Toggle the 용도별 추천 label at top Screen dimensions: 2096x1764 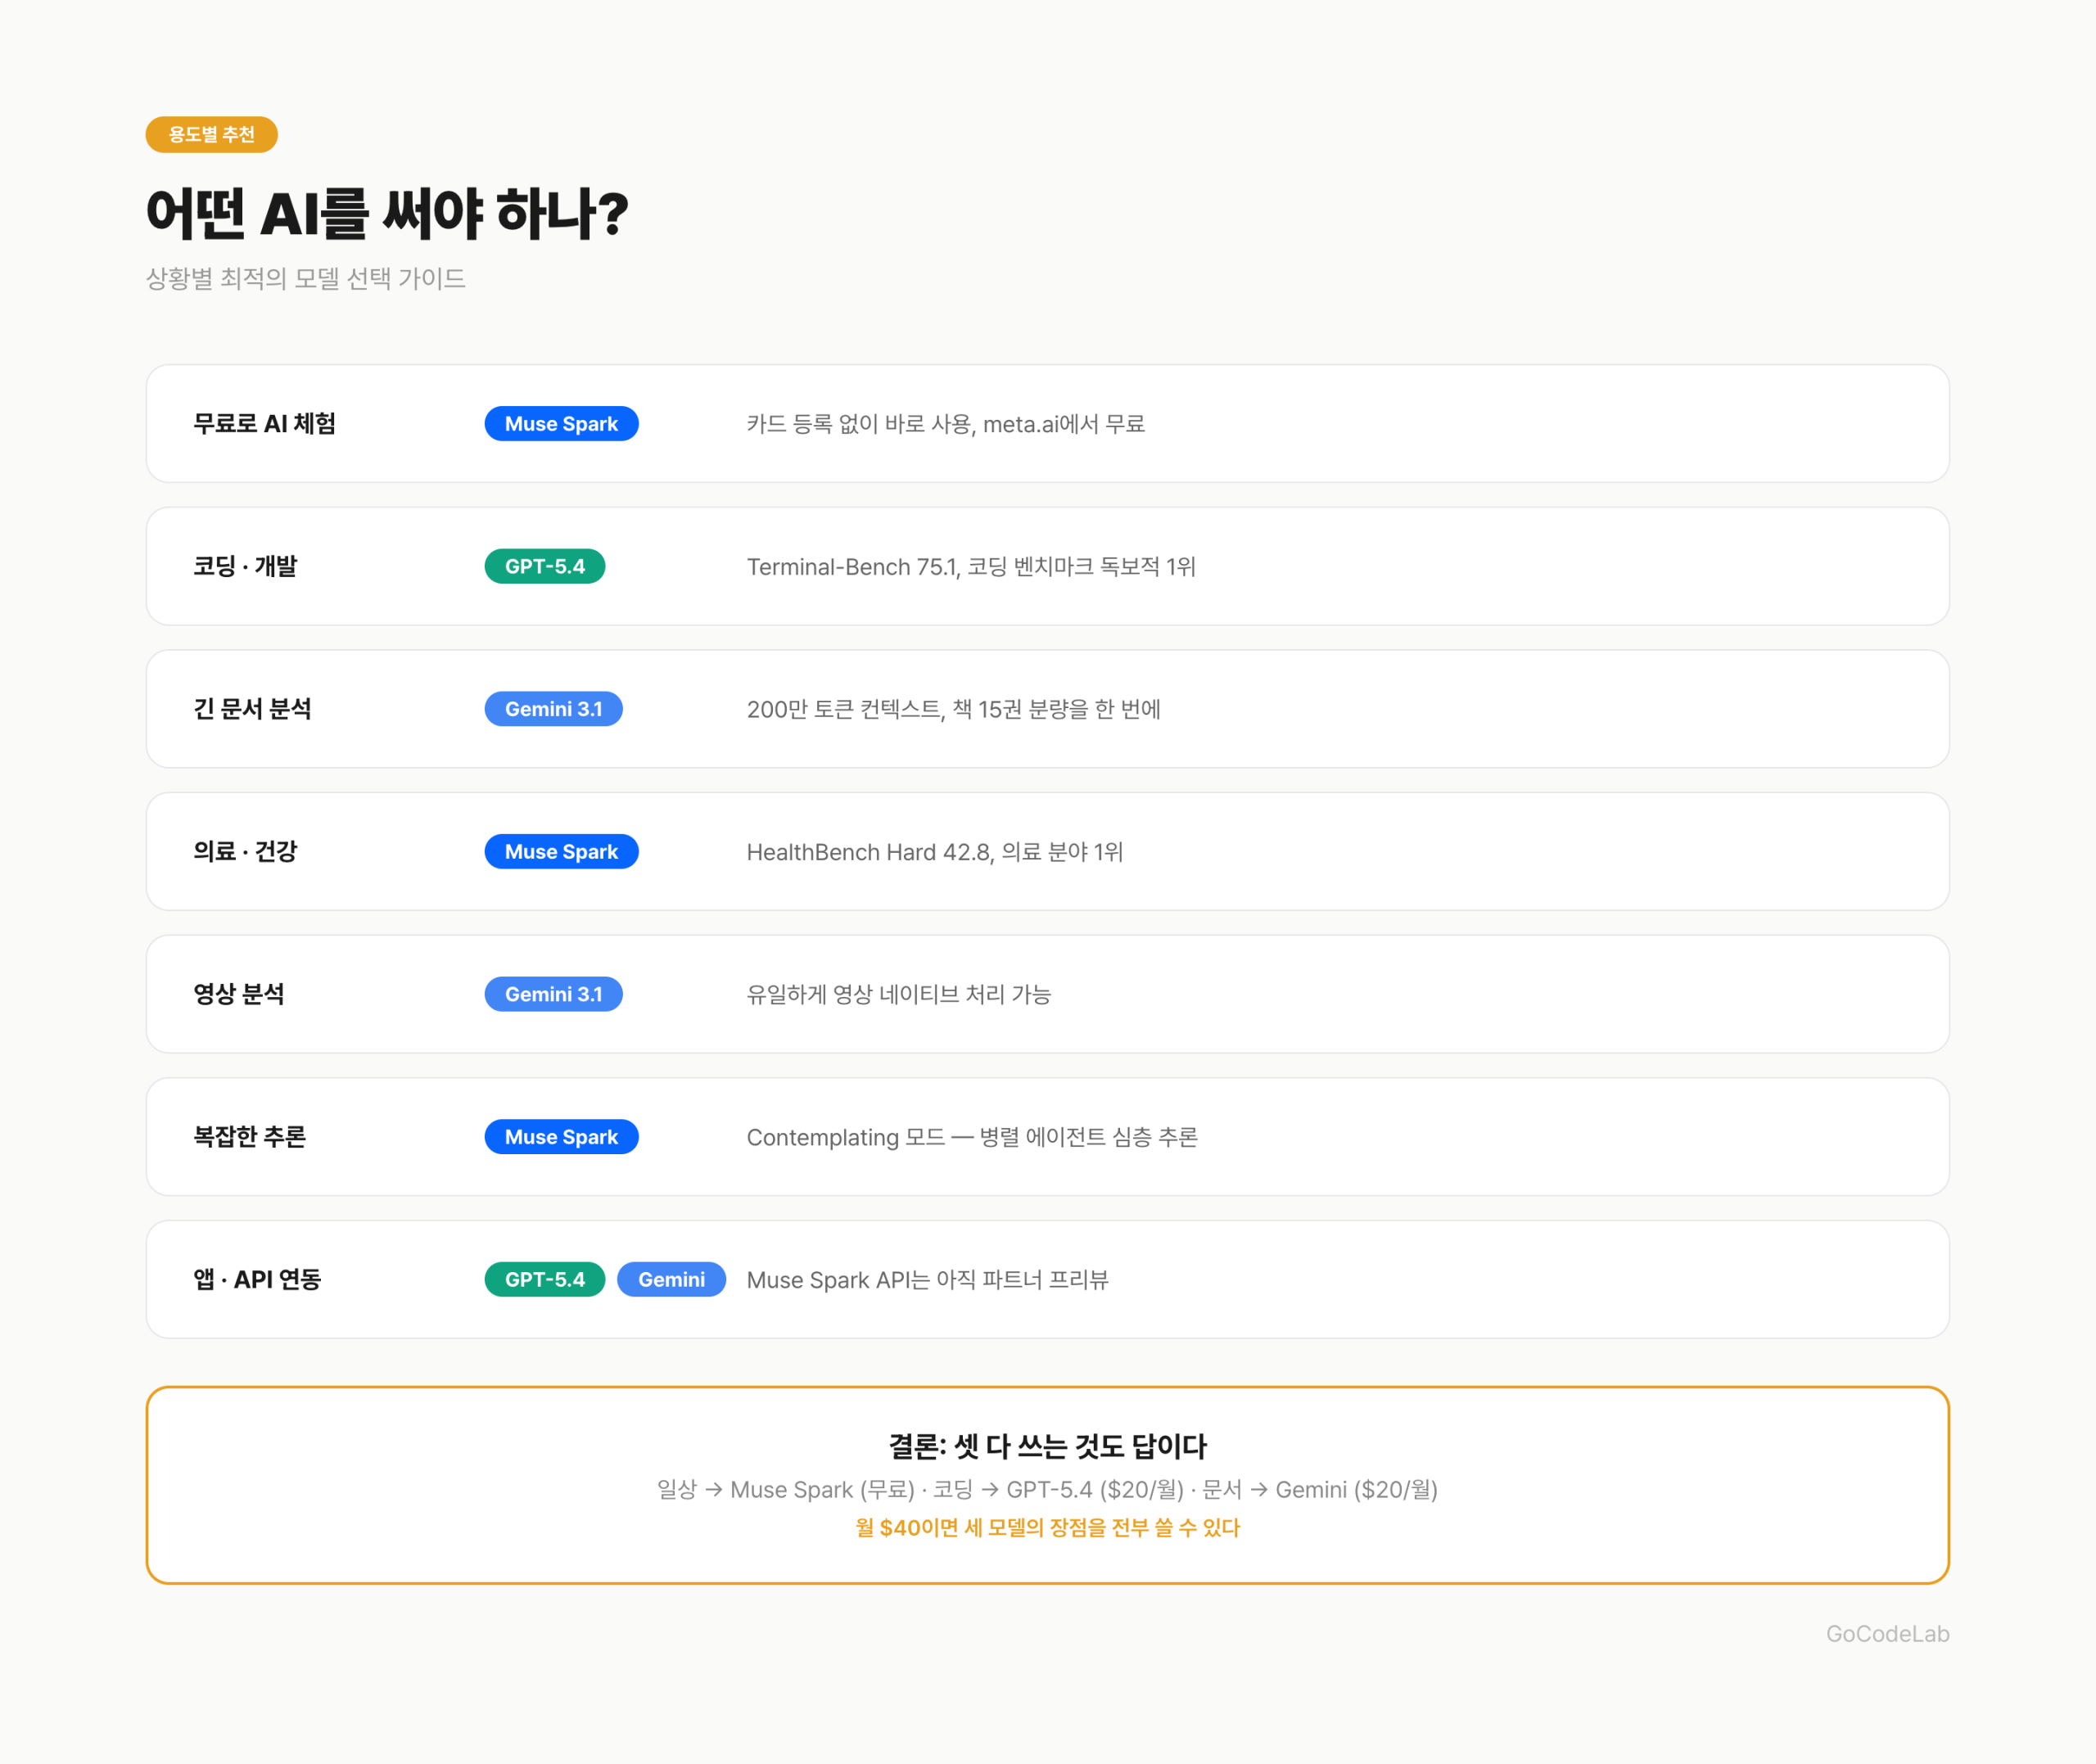(x=212, y=134)
